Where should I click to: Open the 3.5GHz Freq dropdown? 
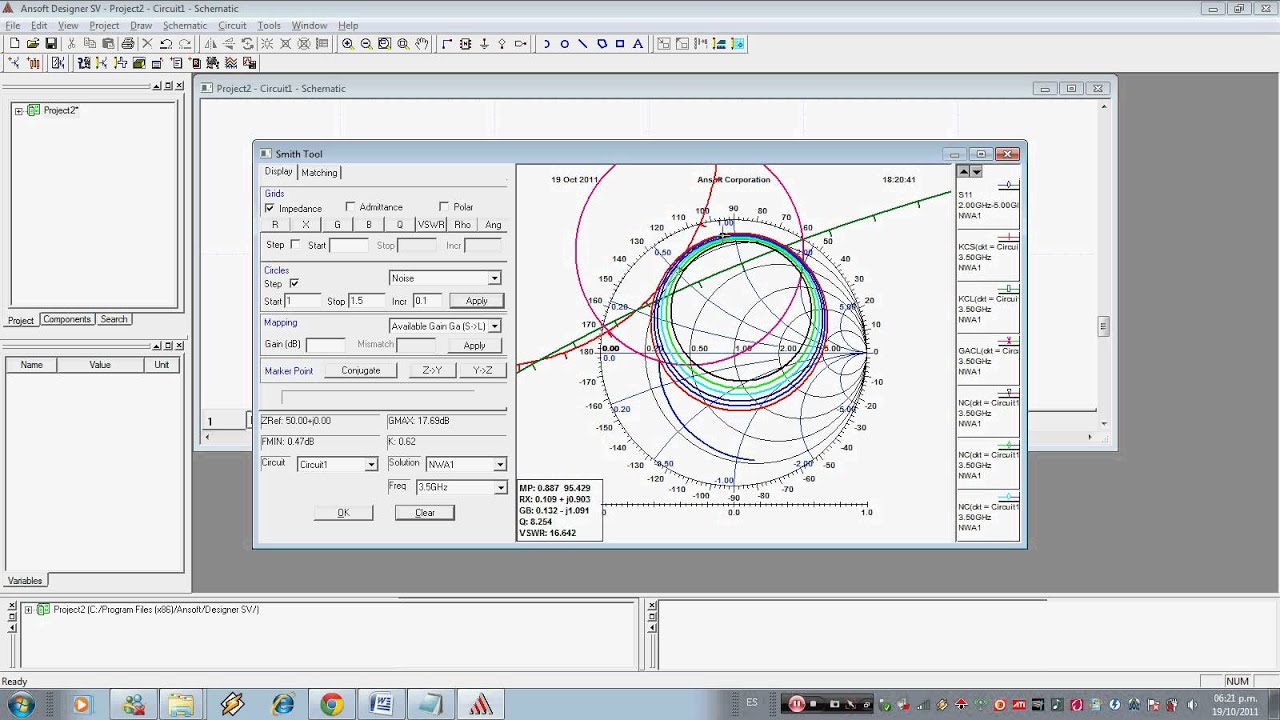point(500,488)
